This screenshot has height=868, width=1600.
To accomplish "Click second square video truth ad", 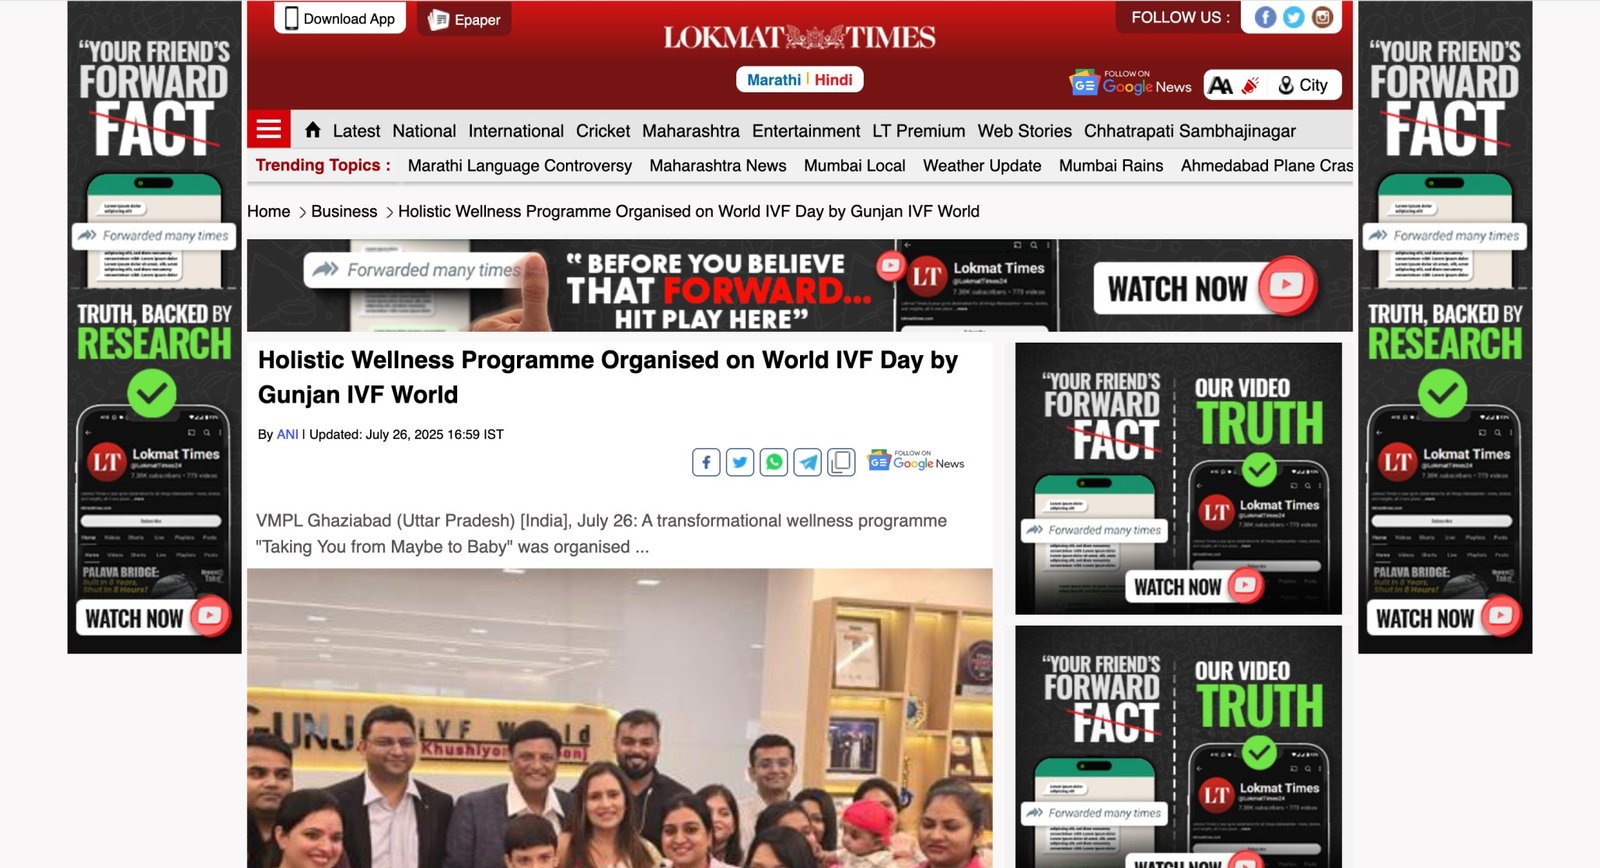I will click(x=1178, y=746).
